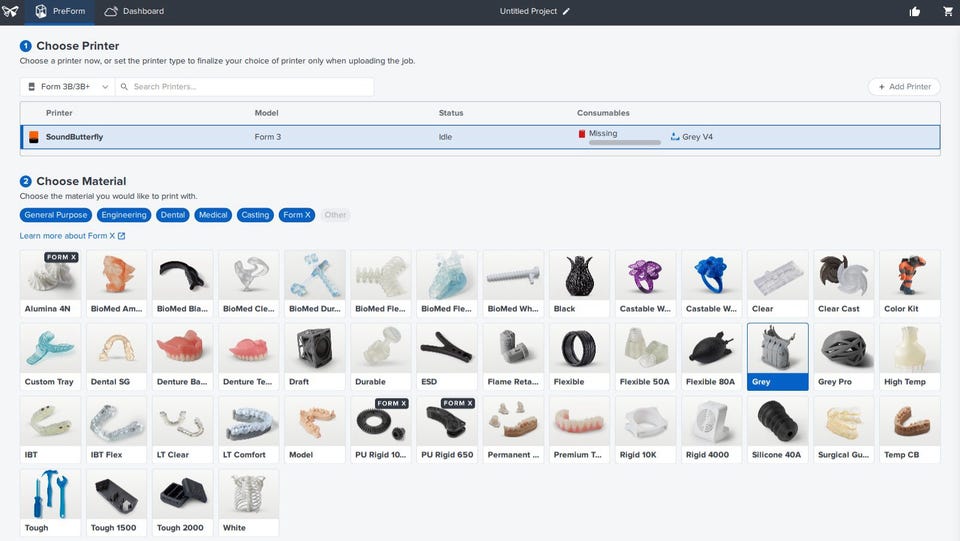Choose Tough 2000 material

(182, 503)
